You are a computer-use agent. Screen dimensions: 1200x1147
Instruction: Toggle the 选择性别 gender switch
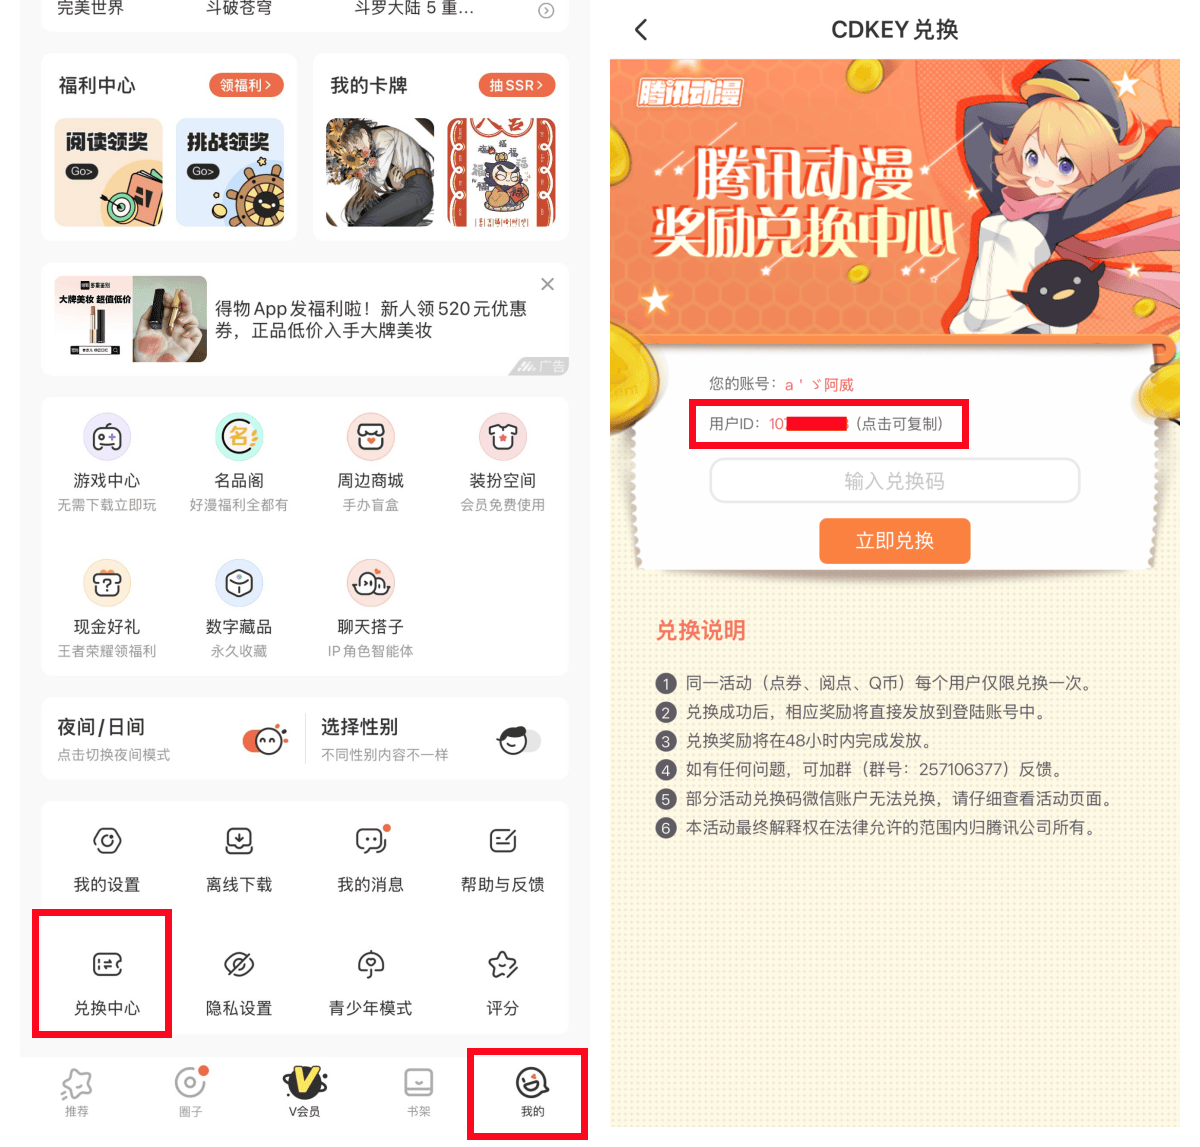pyautogui.click(x=518, y=740)
